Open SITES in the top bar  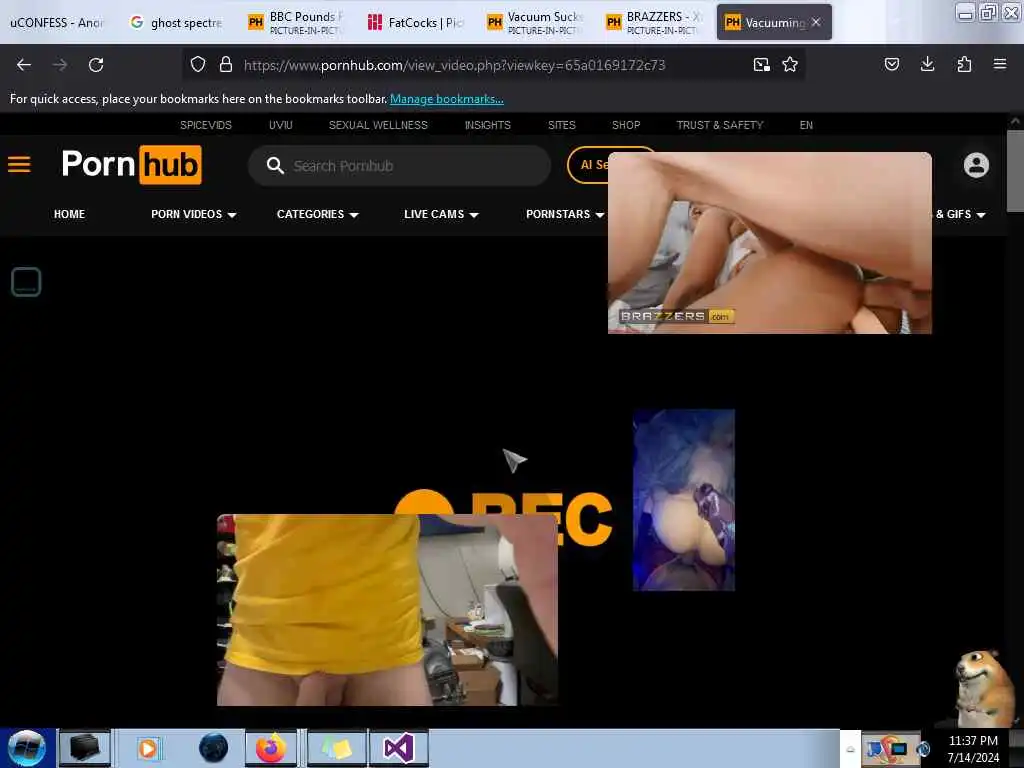coord(562,125)
